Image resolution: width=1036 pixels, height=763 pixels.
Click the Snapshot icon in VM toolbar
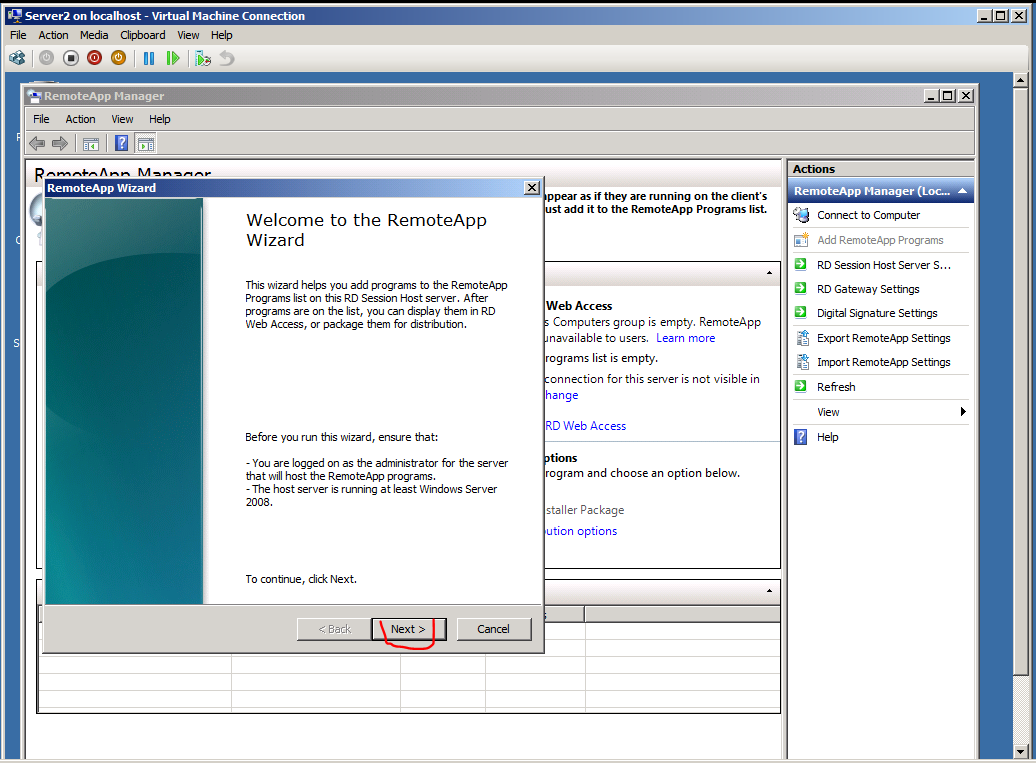203,59
